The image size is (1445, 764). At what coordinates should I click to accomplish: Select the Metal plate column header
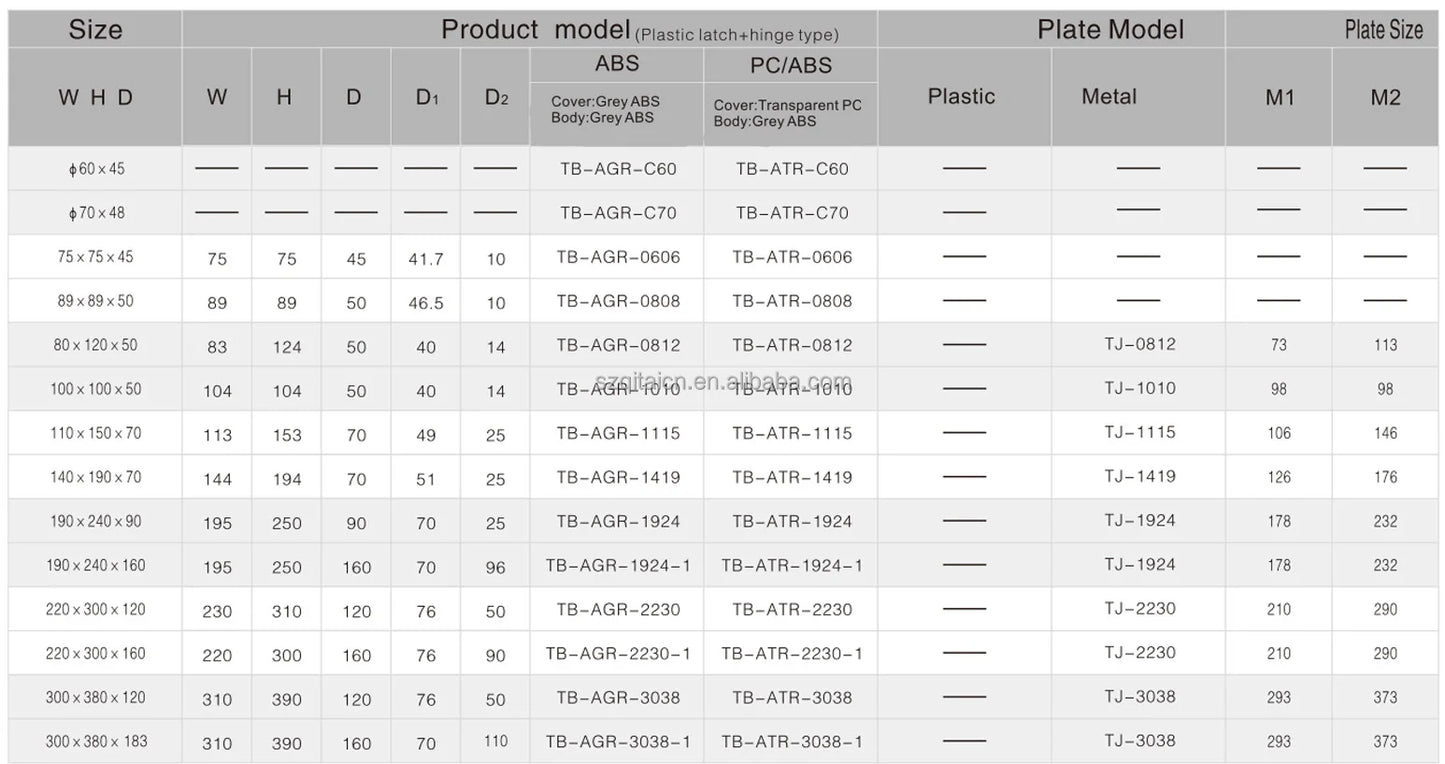coord(1110,97)
